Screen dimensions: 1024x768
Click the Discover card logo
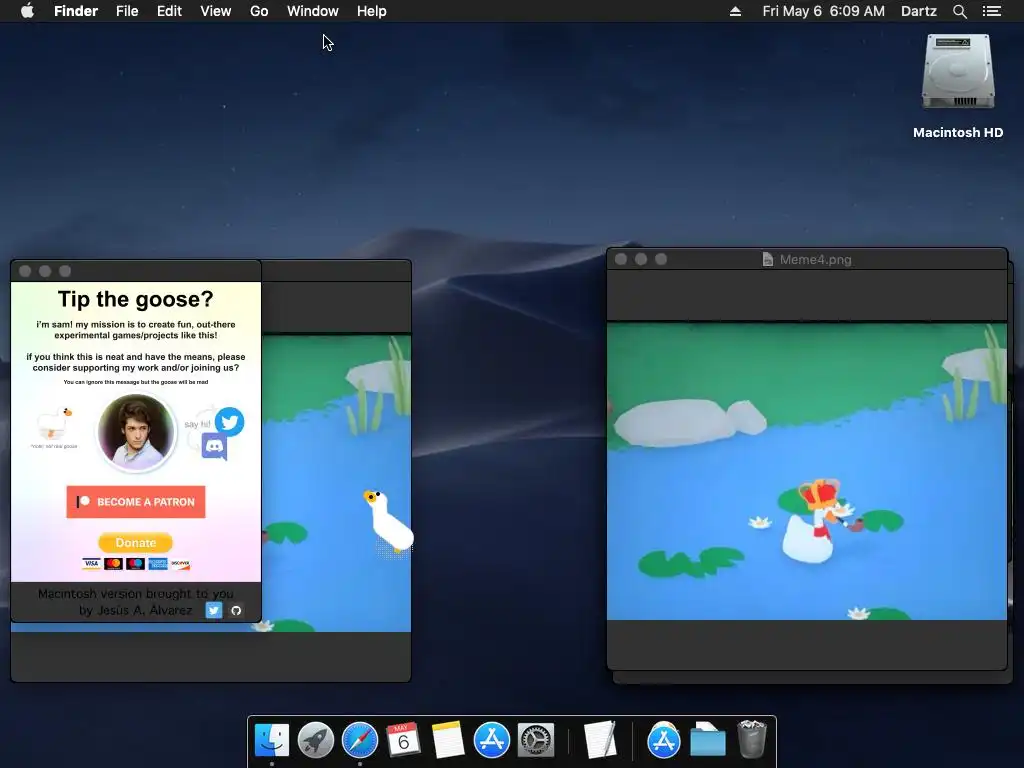pyautogui.click(x=180, y=564)
